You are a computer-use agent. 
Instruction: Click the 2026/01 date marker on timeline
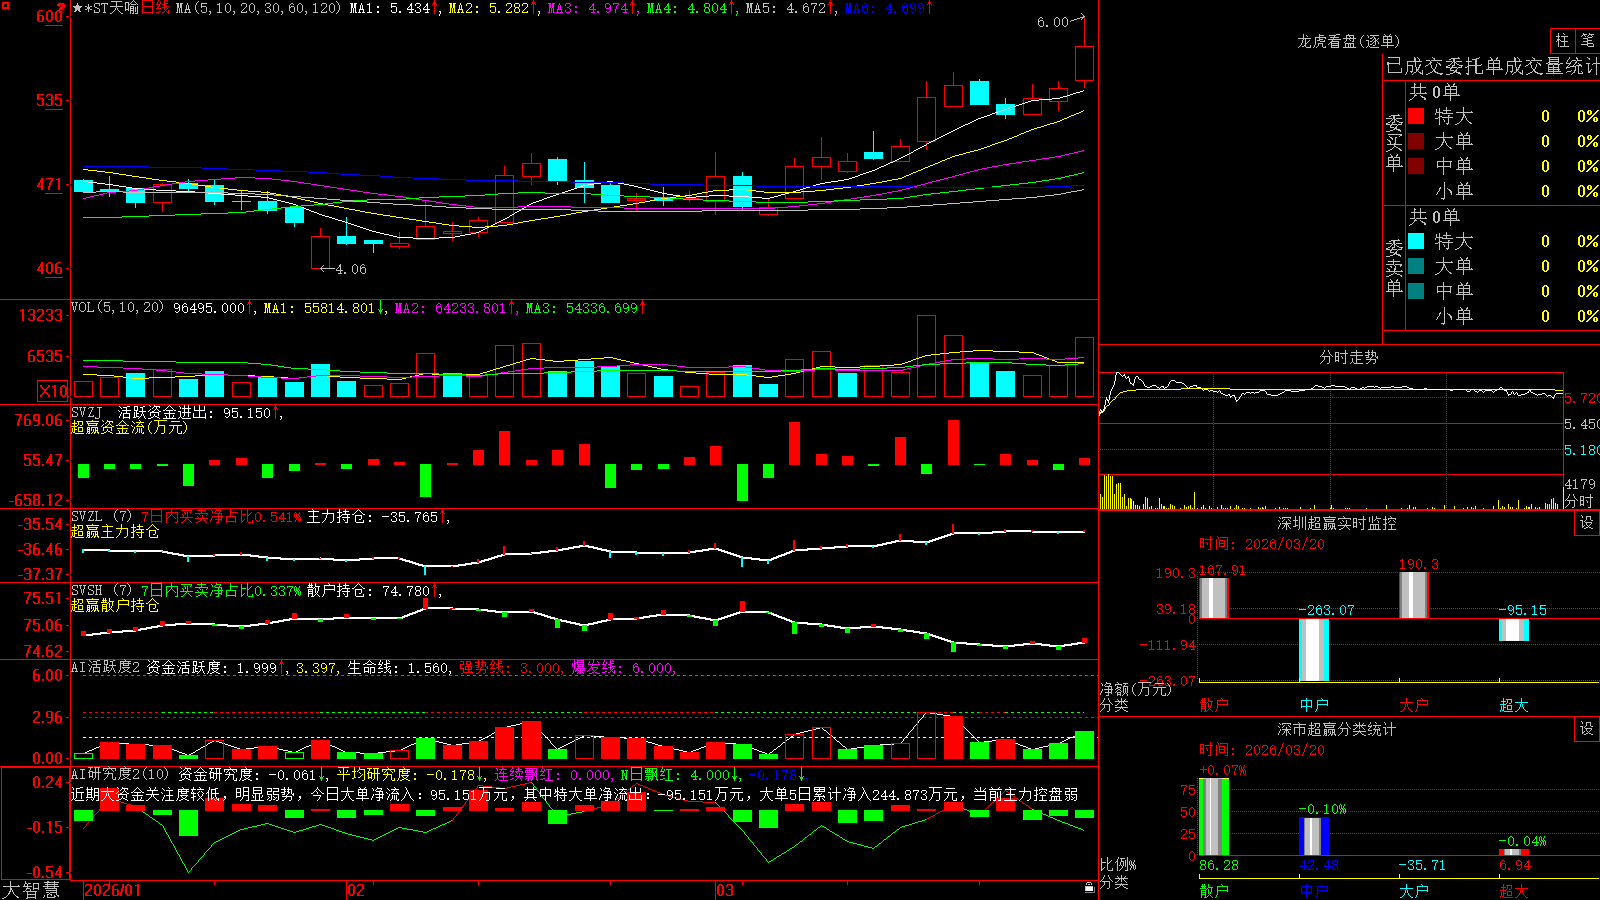coord(113,890)
